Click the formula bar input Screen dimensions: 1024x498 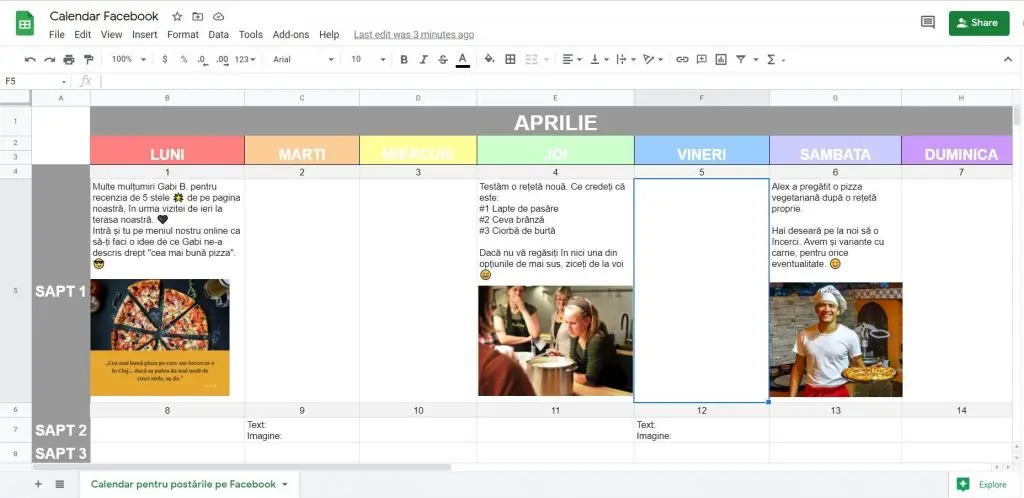[x=562, y=82]
